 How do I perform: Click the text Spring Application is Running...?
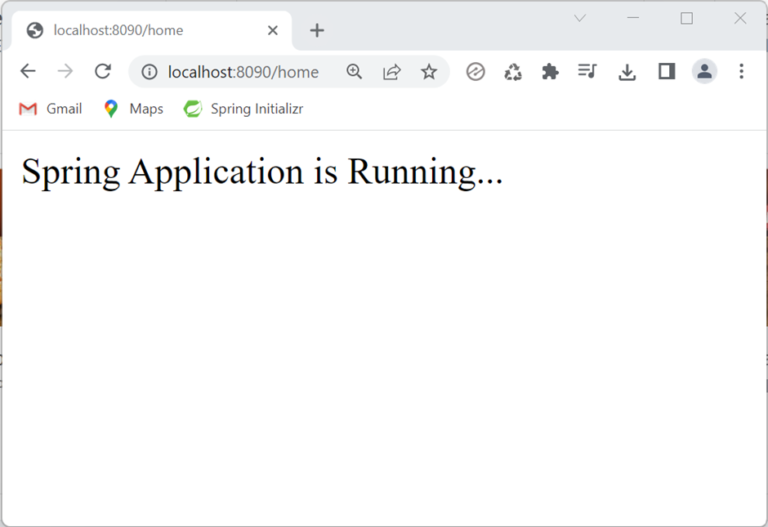click(x=262, y=171)
